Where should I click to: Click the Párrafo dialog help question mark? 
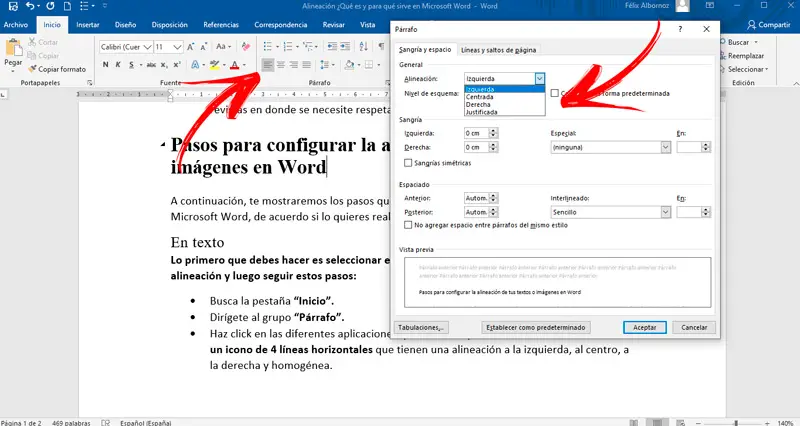point(680,29)
